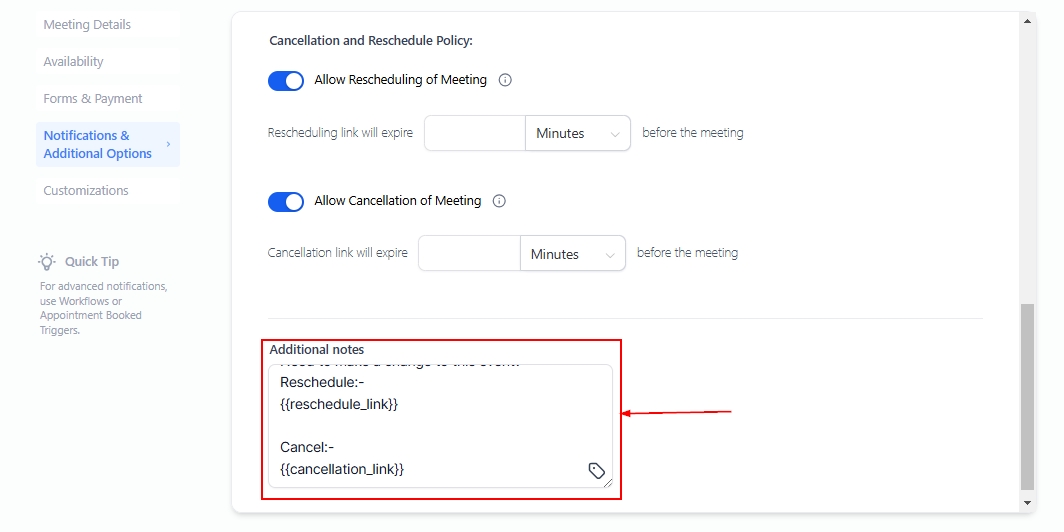Screen dimensions: 1064x532
Task: Click the scrollbar up arrow
Action: point(1028,20)
